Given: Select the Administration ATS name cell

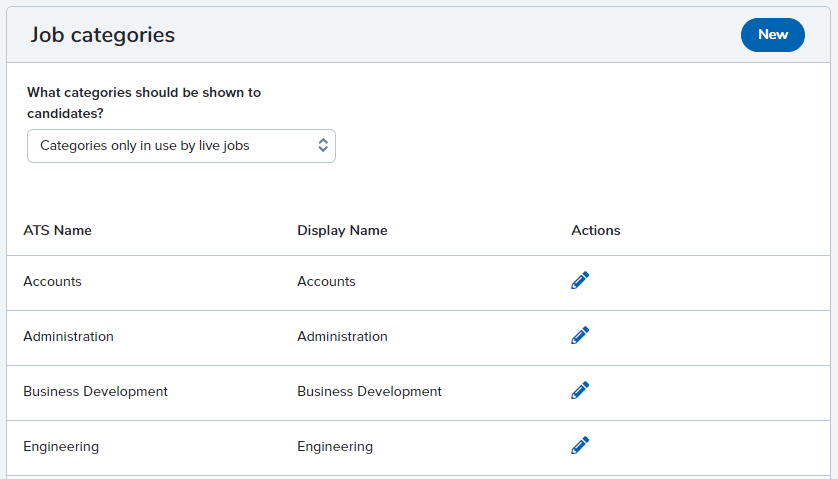Looking at the screenshot, I should pos(68,337).
